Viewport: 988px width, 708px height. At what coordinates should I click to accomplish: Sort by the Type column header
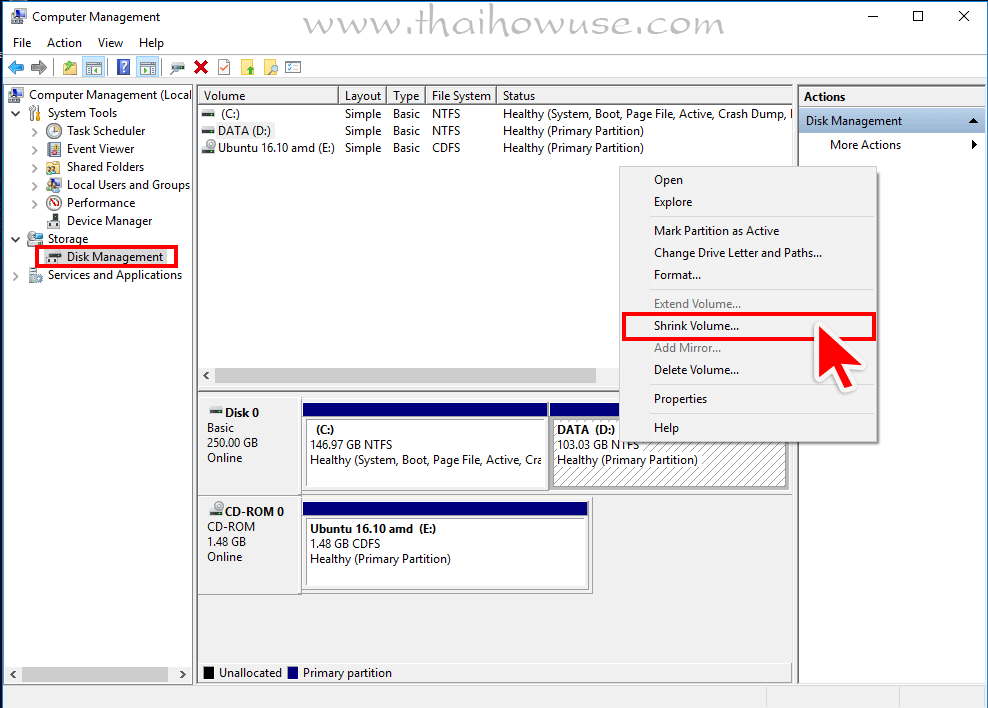[406, 96]
